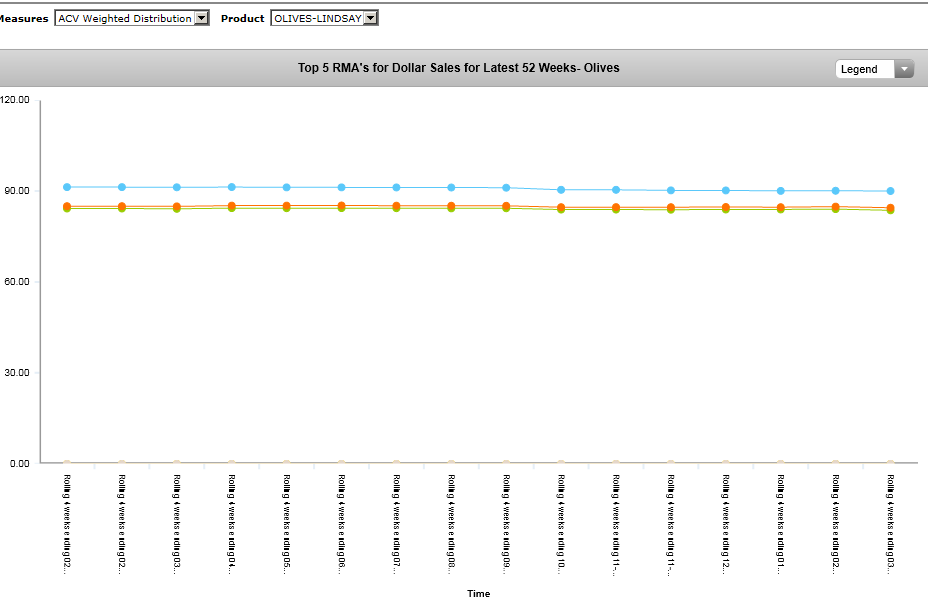928x599 pixels.
Task: Click blue data point for period ending 12
Action: point(726,190)
